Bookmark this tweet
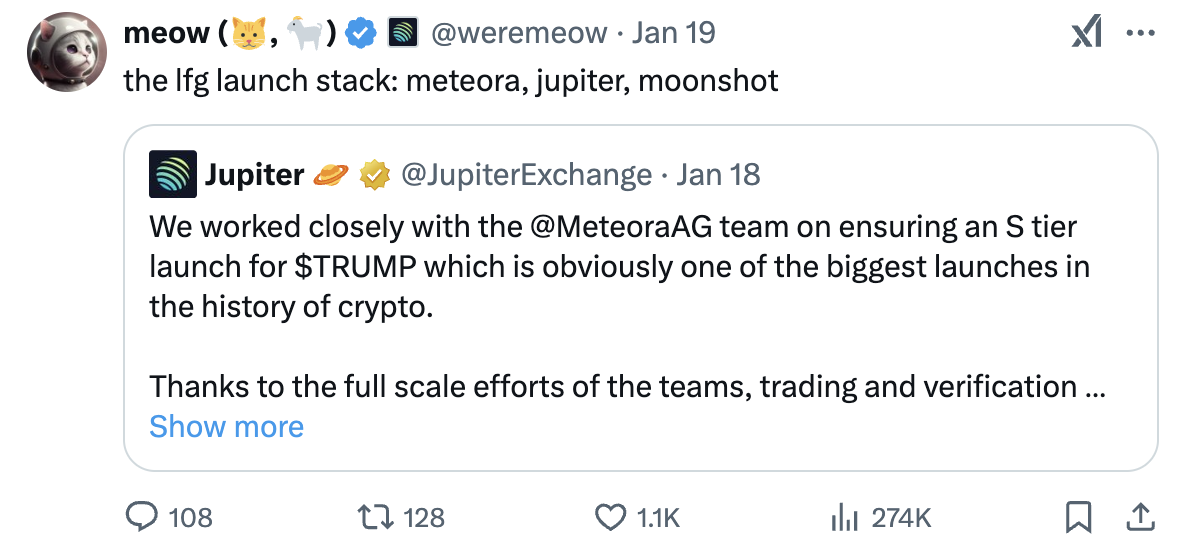1190x560 pixels. point(1077,517)
